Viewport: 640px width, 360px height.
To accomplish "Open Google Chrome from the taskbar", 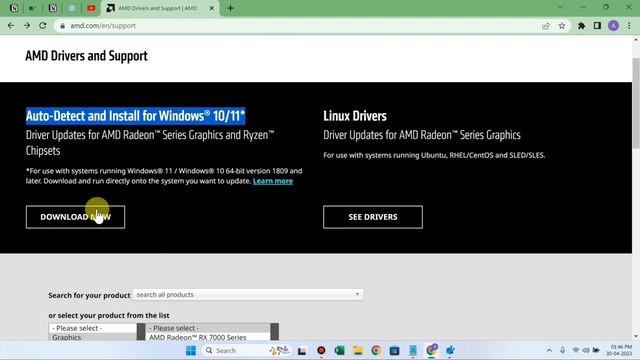I will (x=376, y=350).
